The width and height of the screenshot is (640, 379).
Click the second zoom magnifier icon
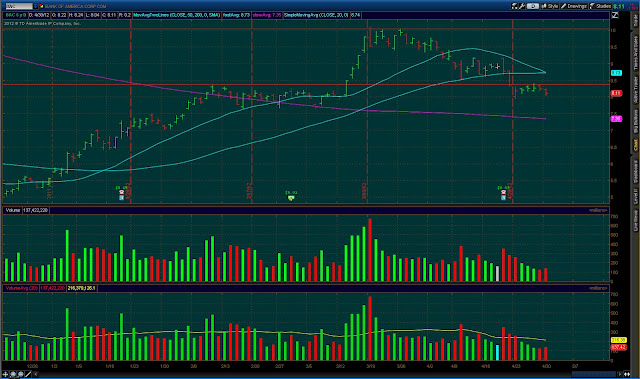(x=20, y=374)
